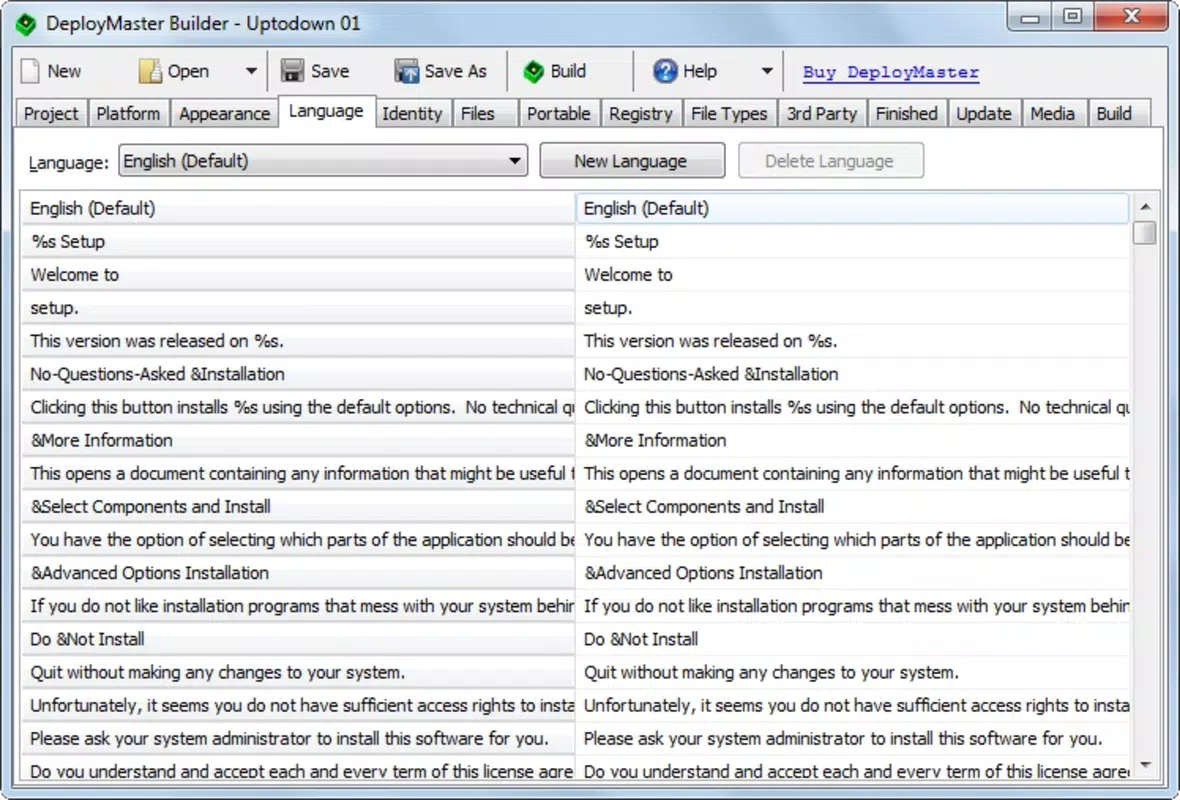Select the Language tab
The height and width of the screenshot is (800, 1180).
(326, 111)
